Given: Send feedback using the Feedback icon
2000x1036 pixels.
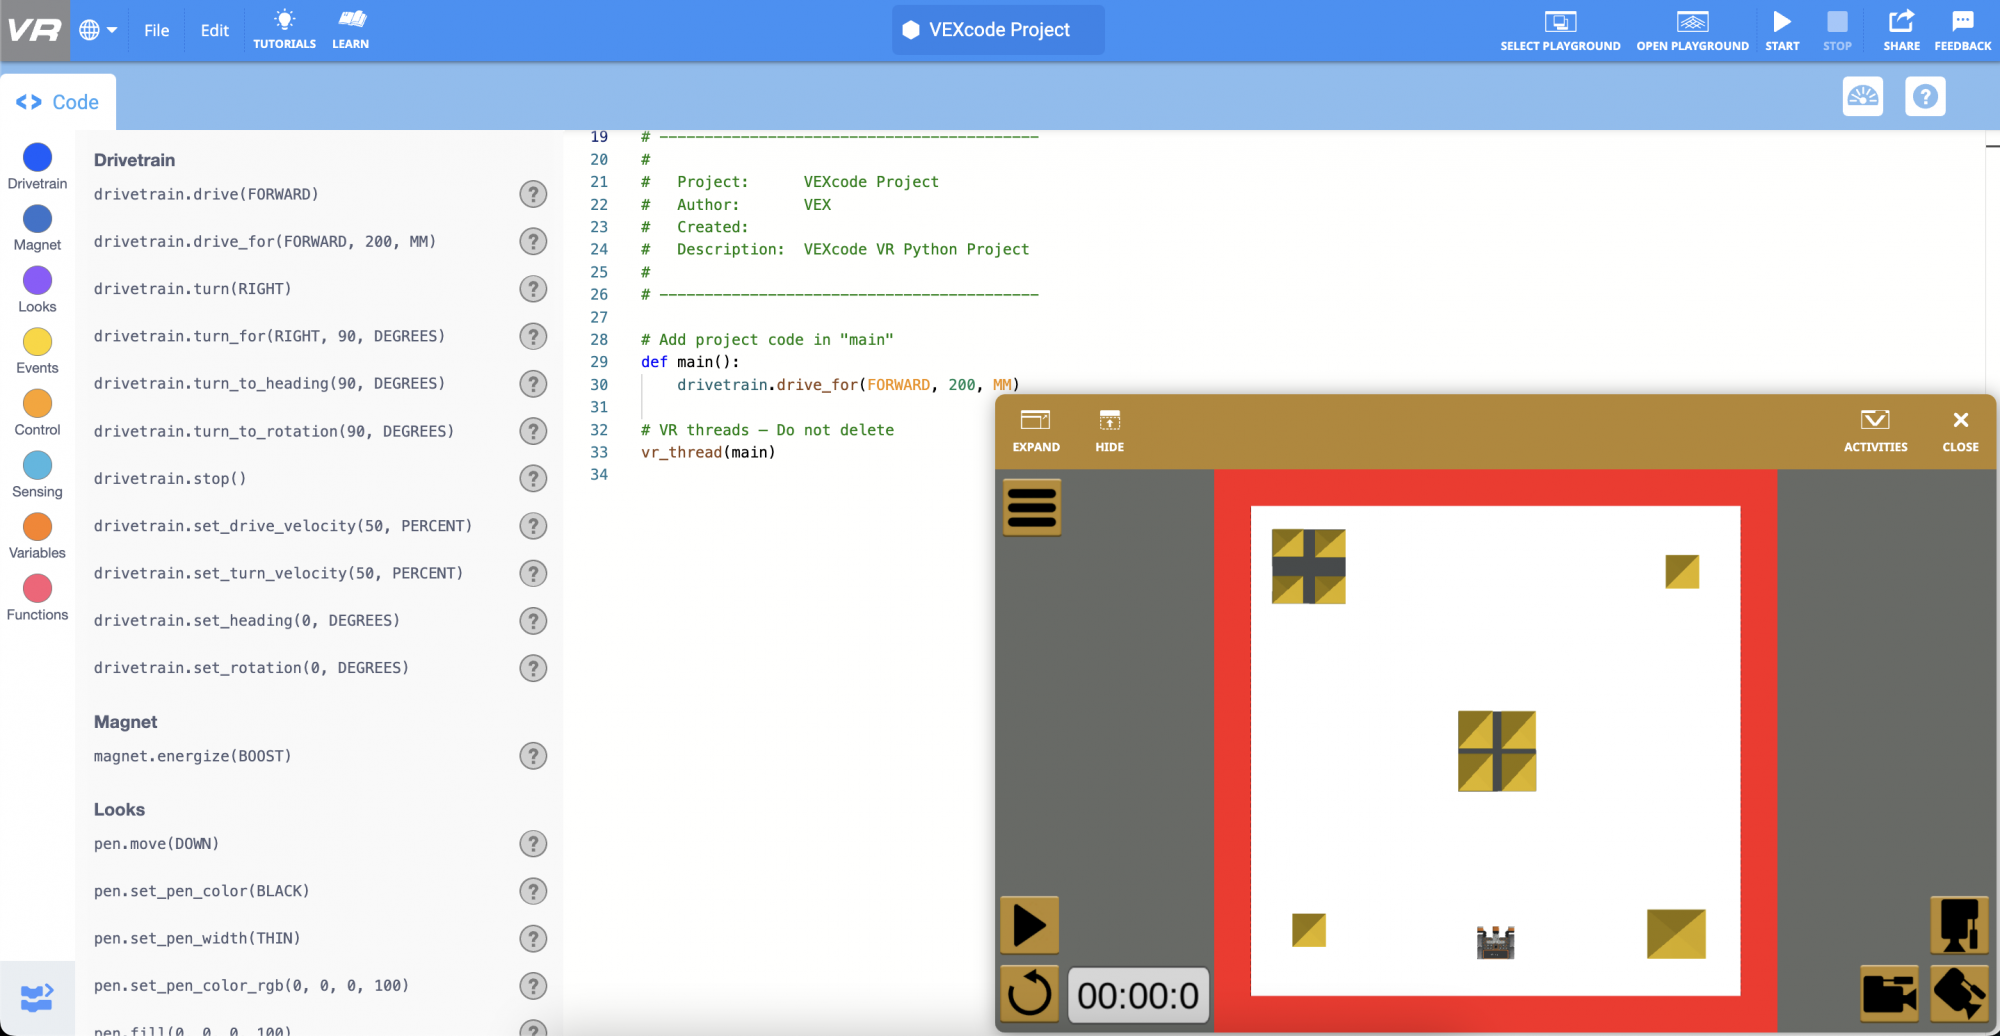Looking at the screenshot, I should point(1961,30).
